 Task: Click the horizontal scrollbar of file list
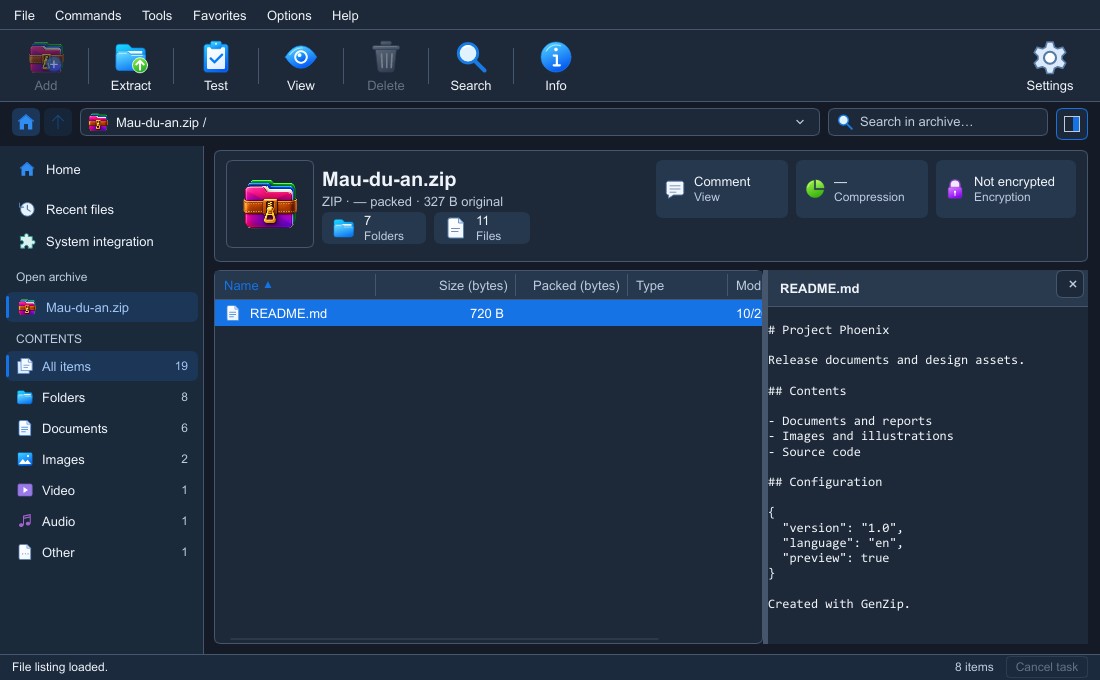pos(444,639)
